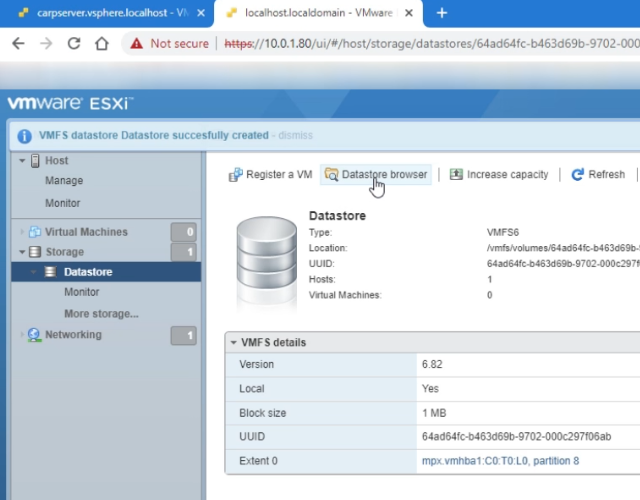This screenshot has height=500, width=640.
Task: Click the Networking globe icon
Action: (34, 335)
